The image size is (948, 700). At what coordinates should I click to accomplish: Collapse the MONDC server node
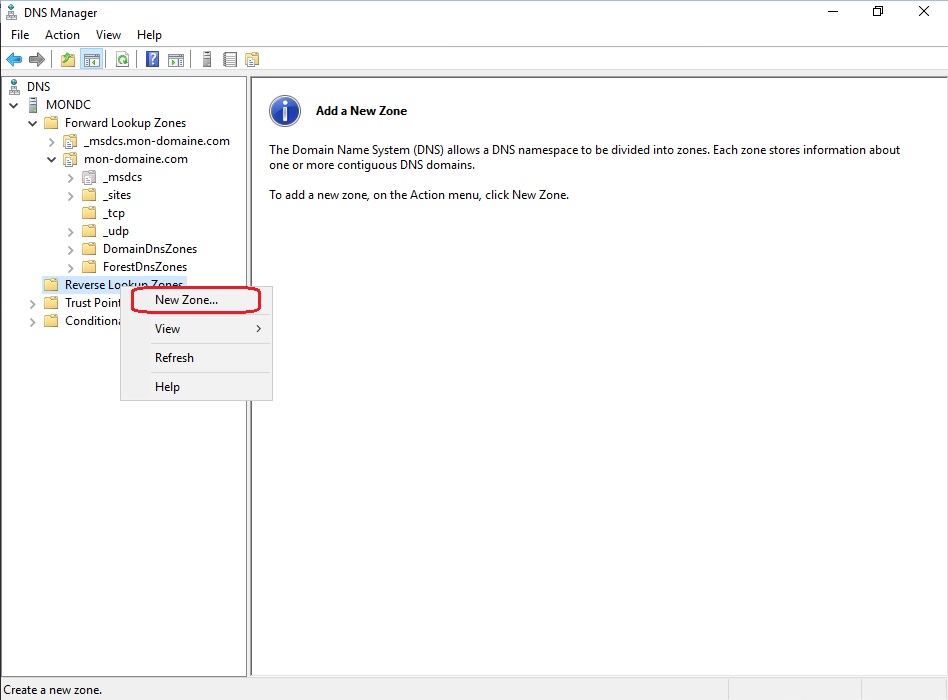pyautogui.click(x=14, y=105)
